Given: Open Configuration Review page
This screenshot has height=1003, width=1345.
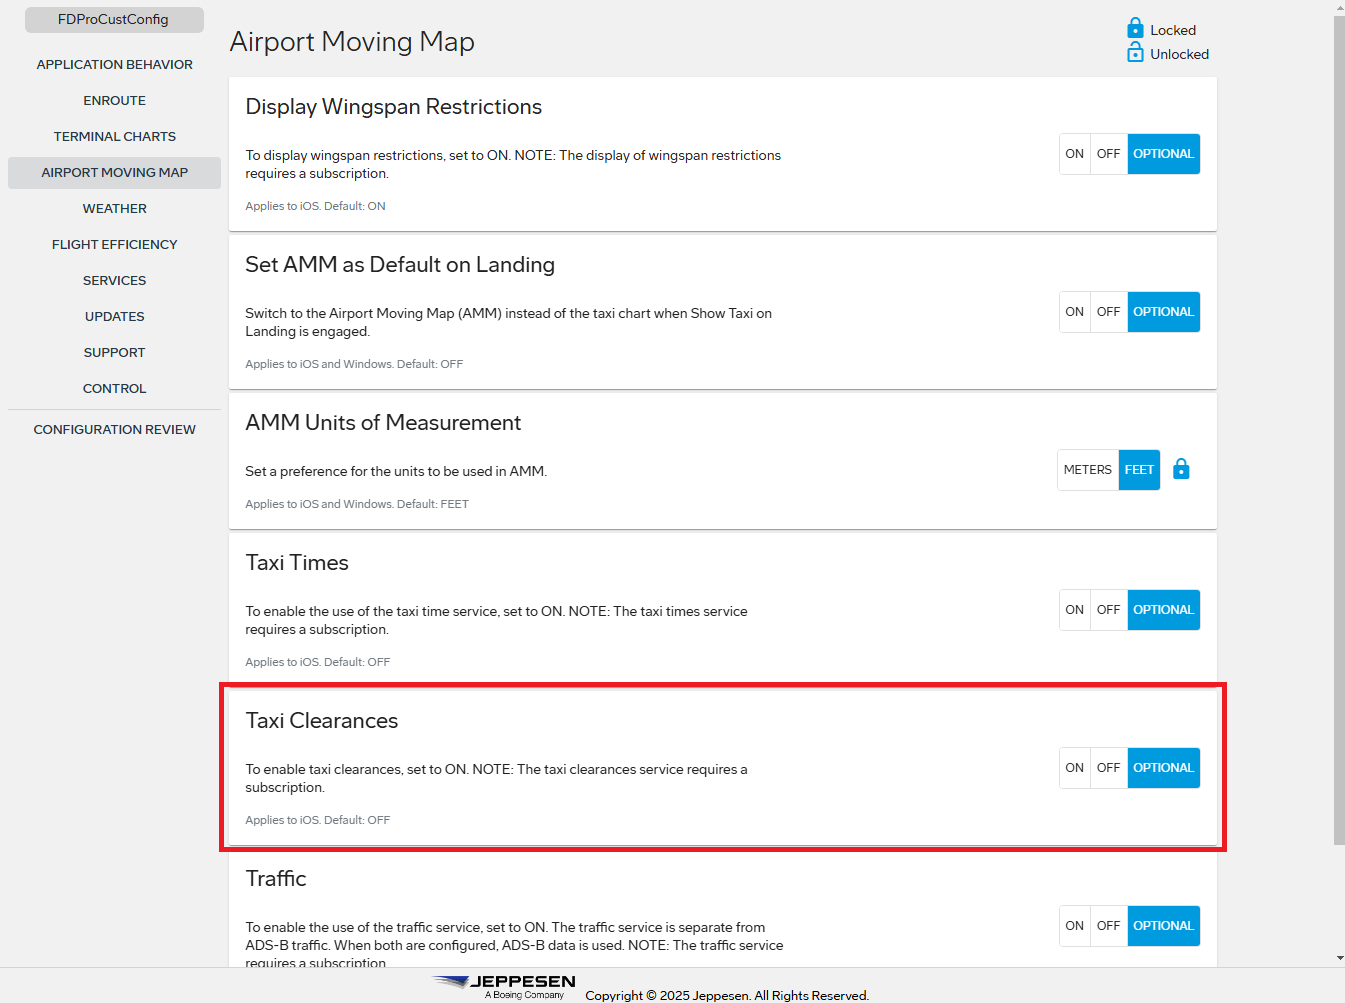Looking at the screenshot, I should tap(114, 429).
